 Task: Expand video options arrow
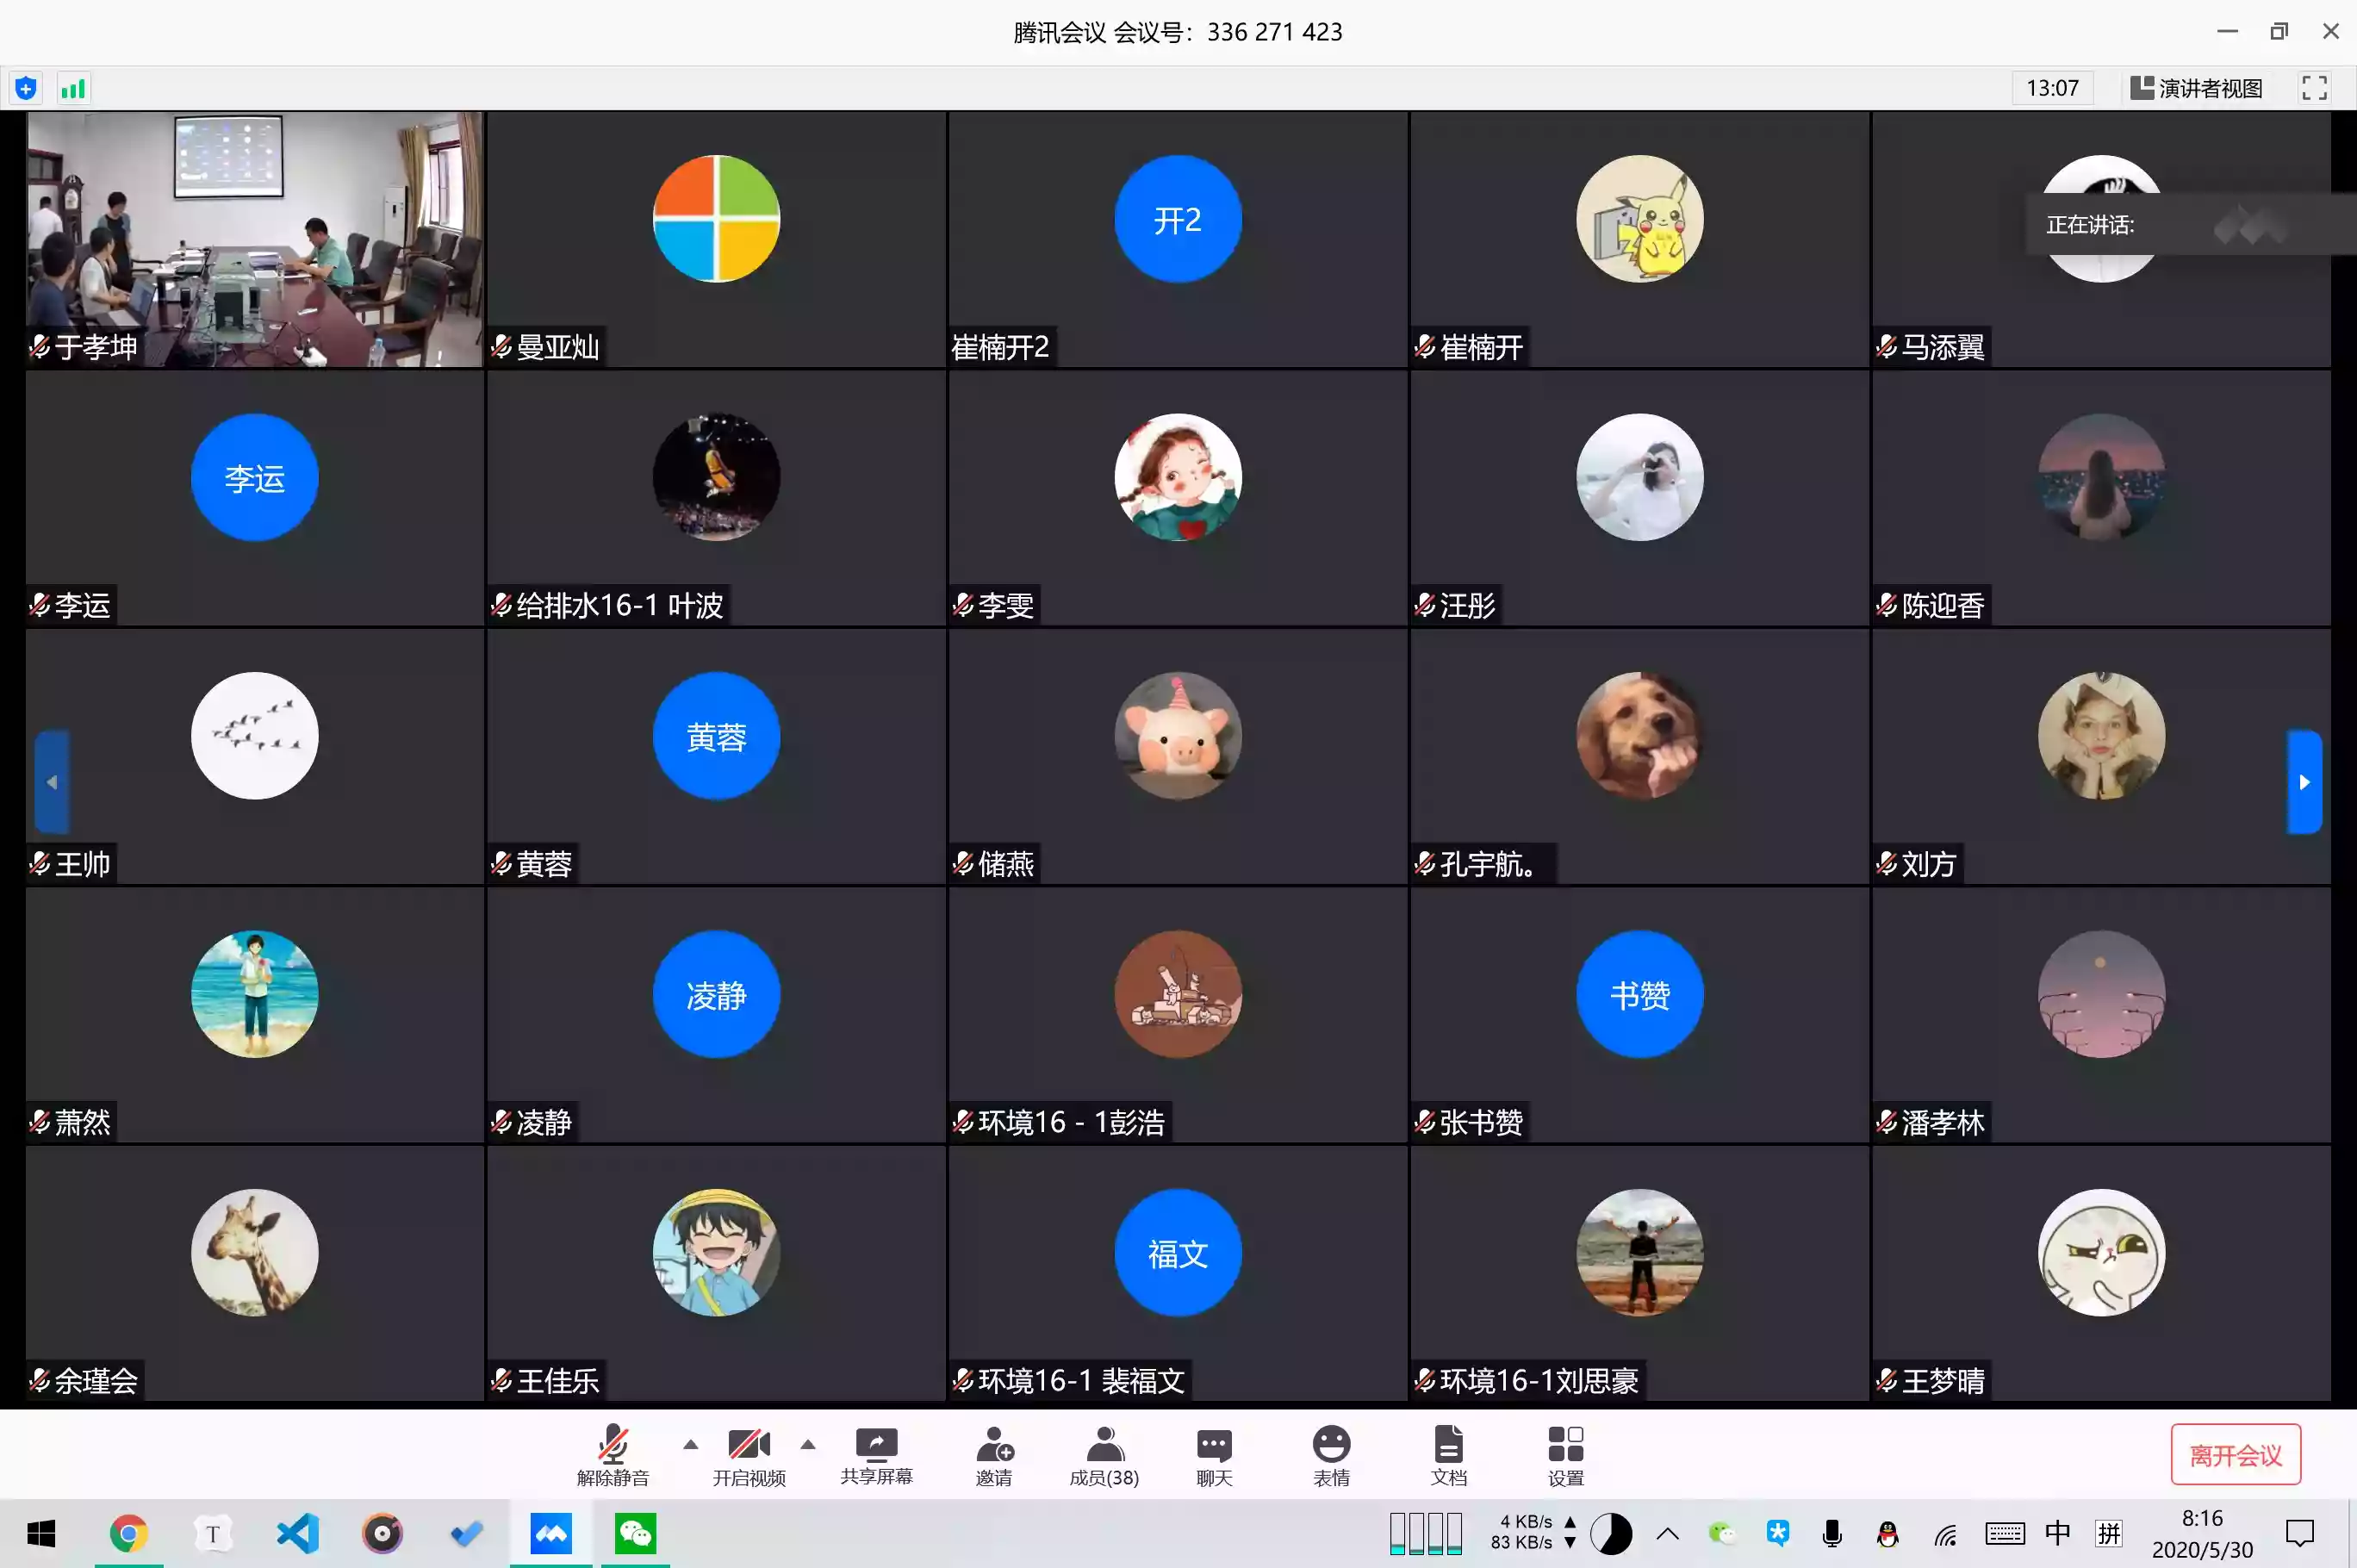point(808,1444)
